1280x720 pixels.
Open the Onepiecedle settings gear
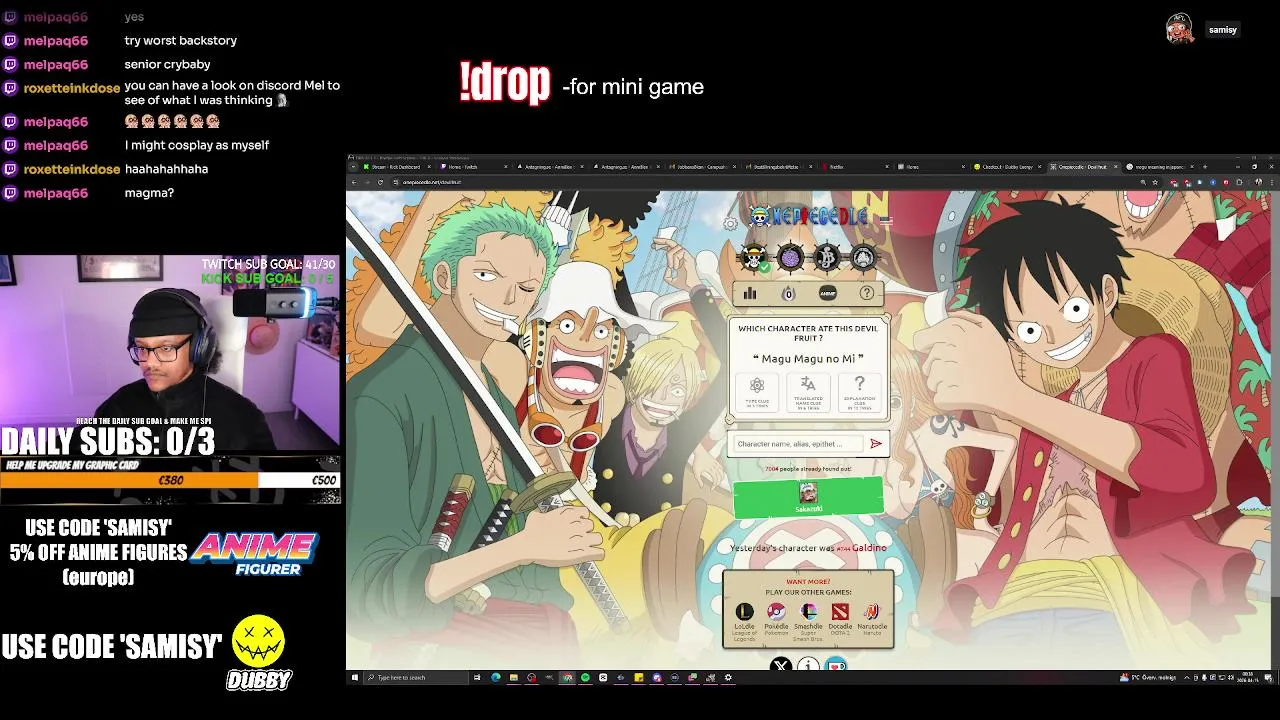[x=731, y=223]
